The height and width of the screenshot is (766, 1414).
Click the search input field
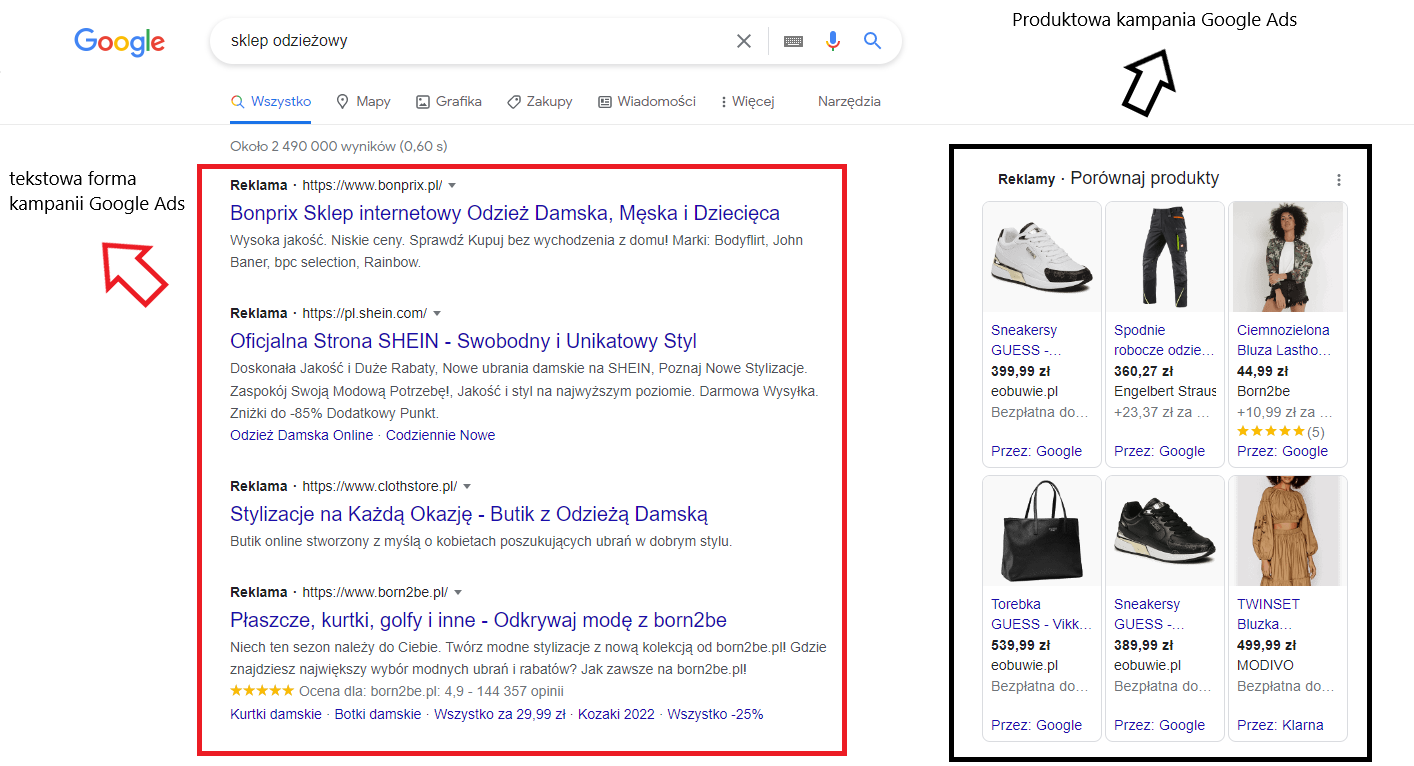click(475, 41)
